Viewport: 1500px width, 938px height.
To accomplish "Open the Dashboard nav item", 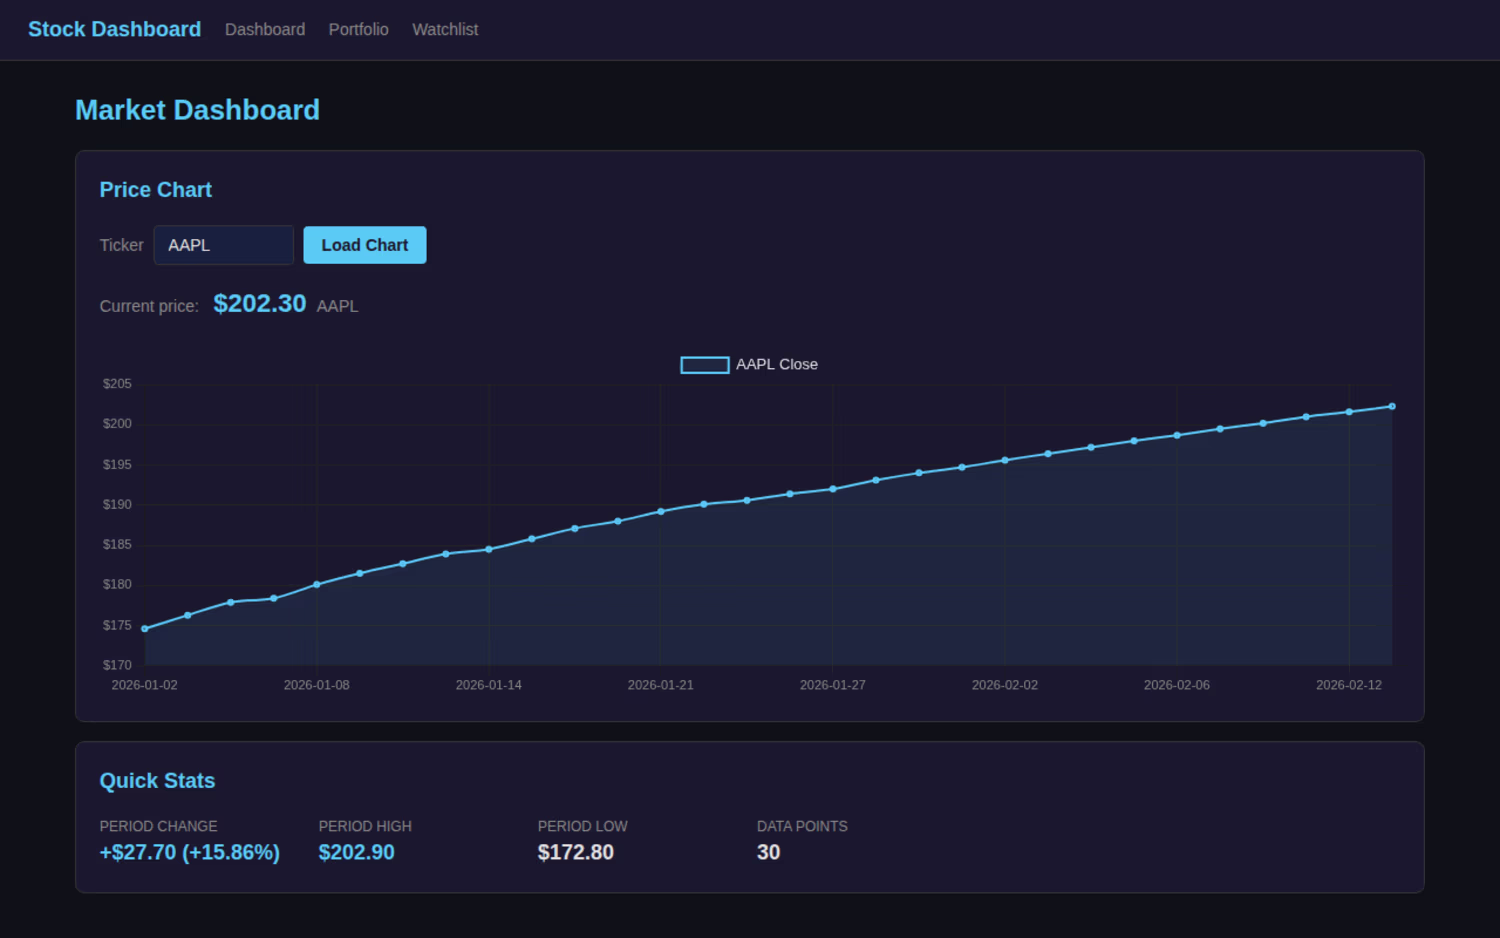I will 265,30.
